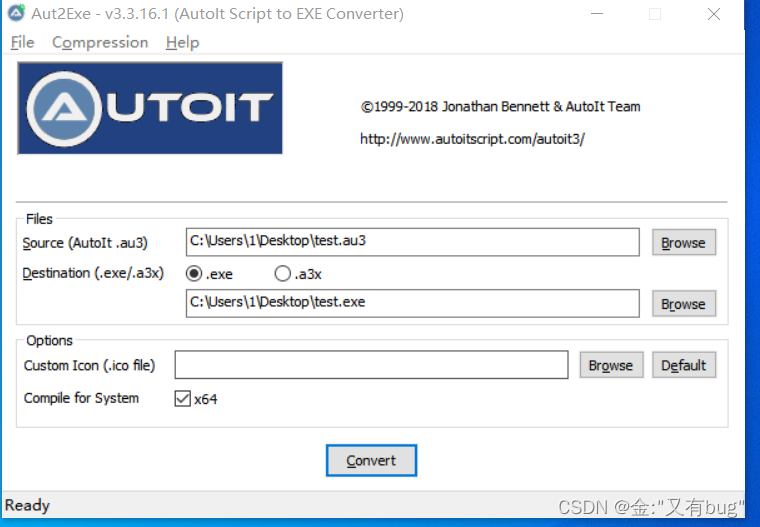Browse for the destination file
The image size is (760, 527).
[x=683, y=304]
